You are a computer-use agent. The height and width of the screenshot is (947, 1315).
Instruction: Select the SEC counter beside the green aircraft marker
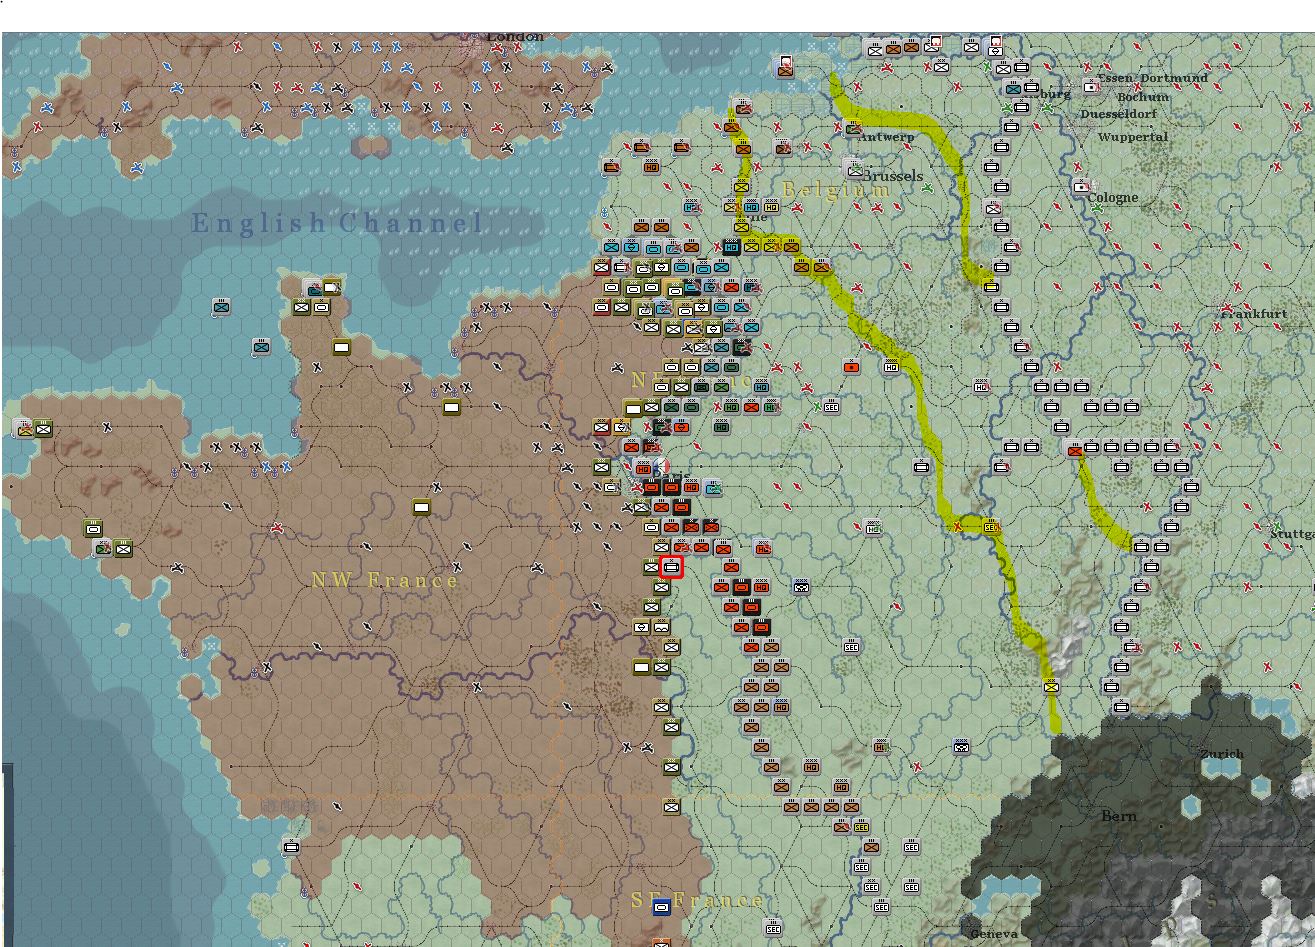point(831,406)
